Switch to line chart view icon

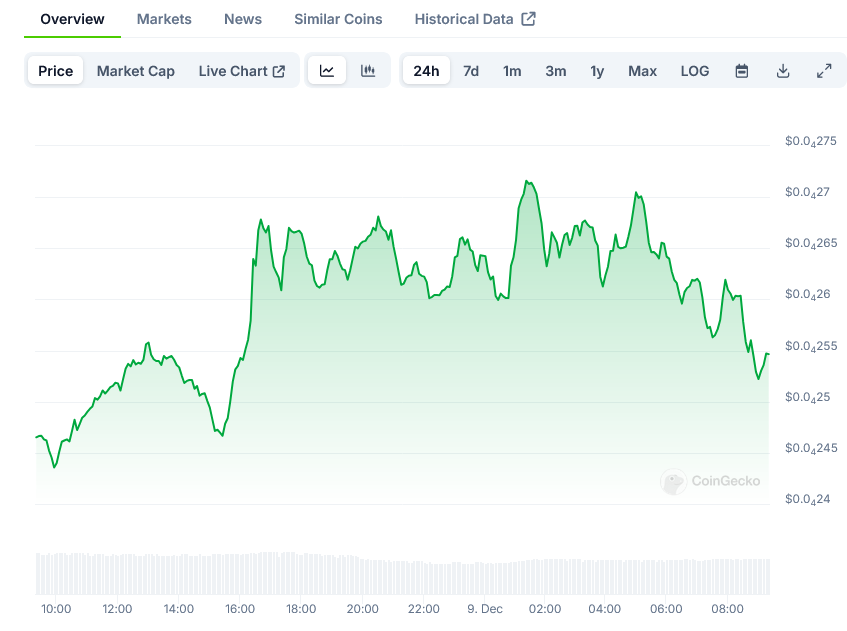click(327, 71)
